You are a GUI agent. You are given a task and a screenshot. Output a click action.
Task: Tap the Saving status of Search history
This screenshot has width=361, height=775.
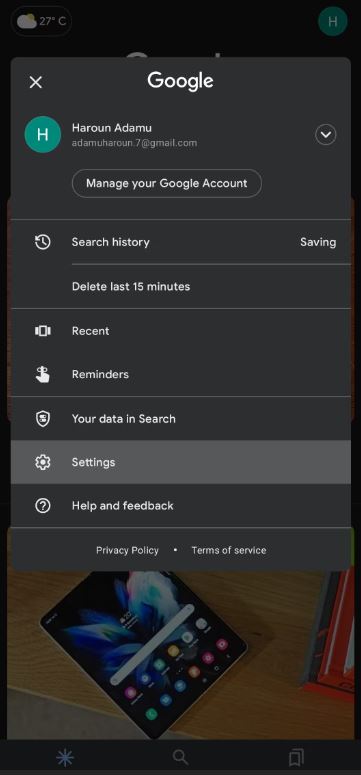318,242
